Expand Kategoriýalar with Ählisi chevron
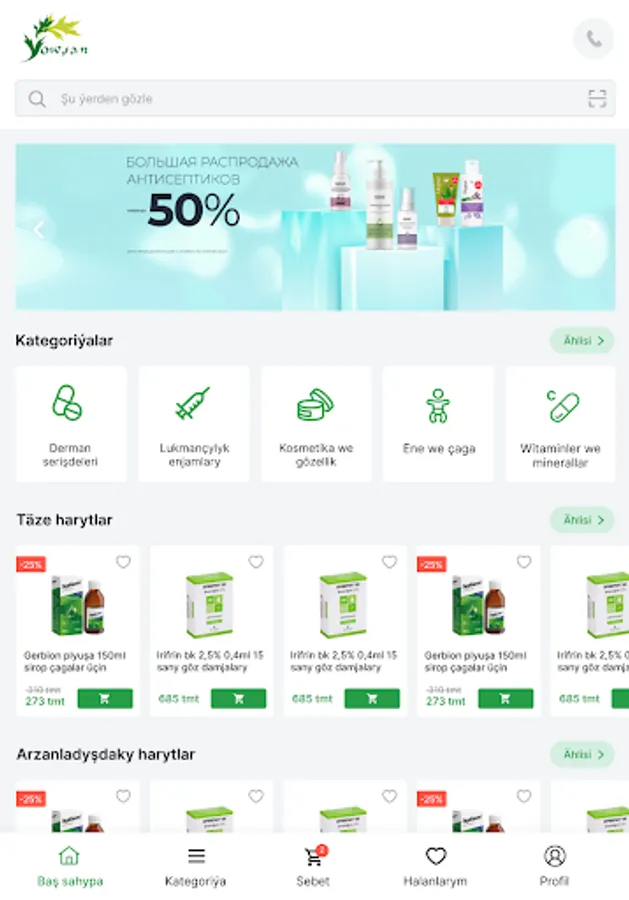 point(583,340)
